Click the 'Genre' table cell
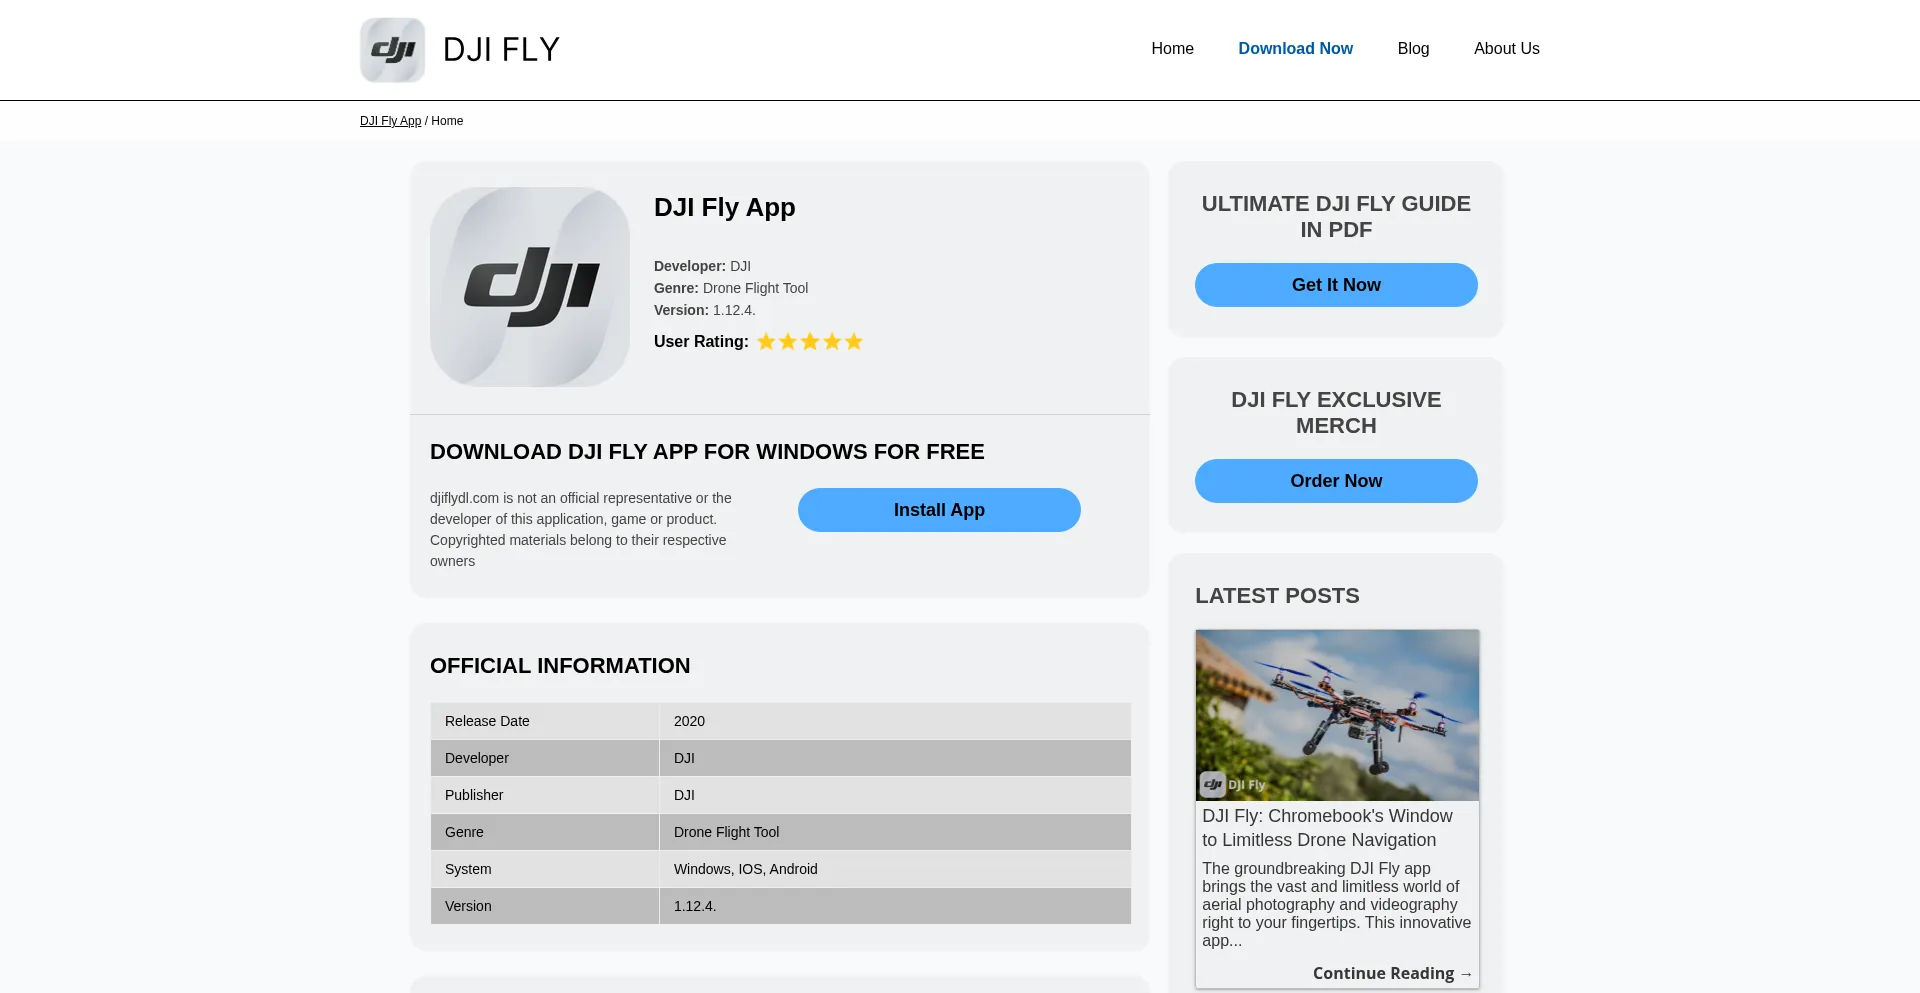 coord(545,832)
